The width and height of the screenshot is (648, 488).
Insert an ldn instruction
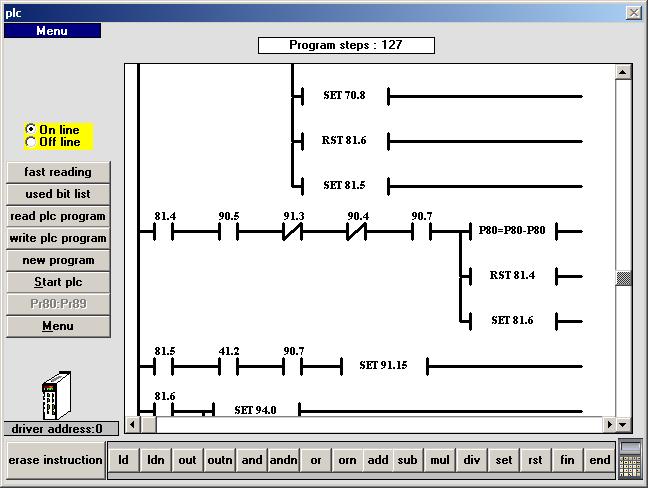tap(155, 460)
